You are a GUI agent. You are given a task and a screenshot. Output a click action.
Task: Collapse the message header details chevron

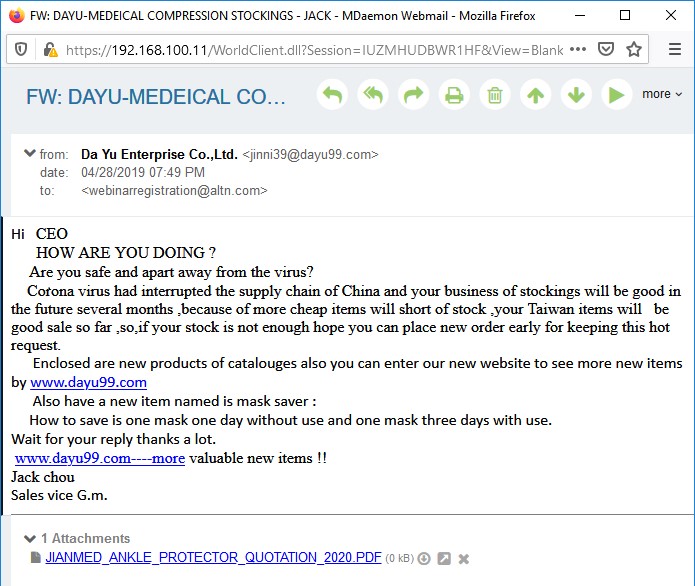pyautogui.click(x=29, y=153)
